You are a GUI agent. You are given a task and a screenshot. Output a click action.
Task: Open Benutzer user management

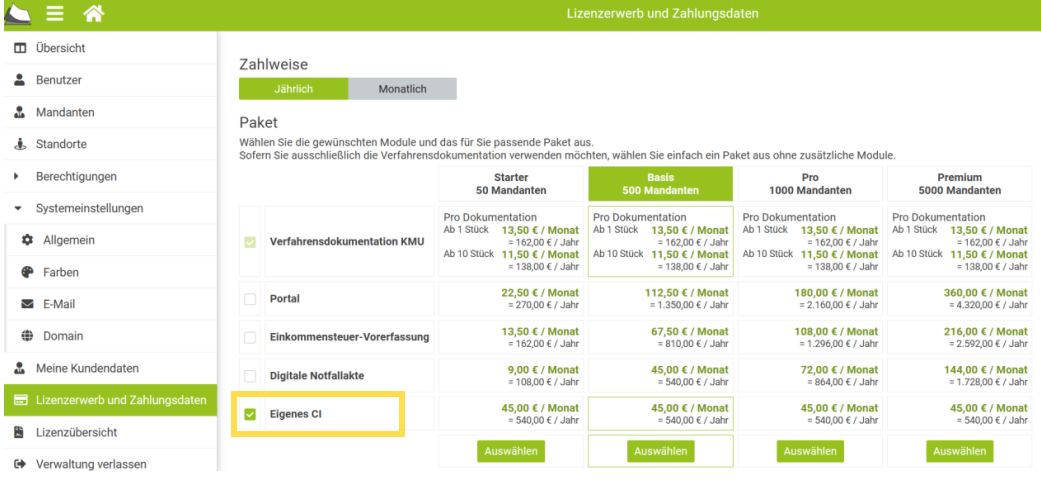pos(58,80)
